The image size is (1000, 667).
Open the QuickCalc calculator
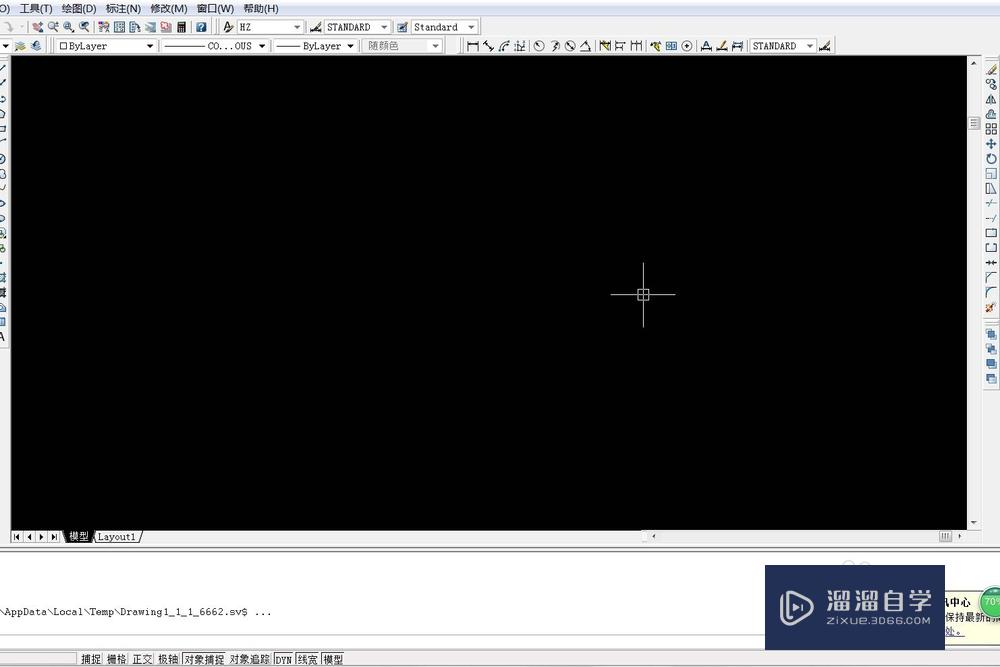click(182, 27)
